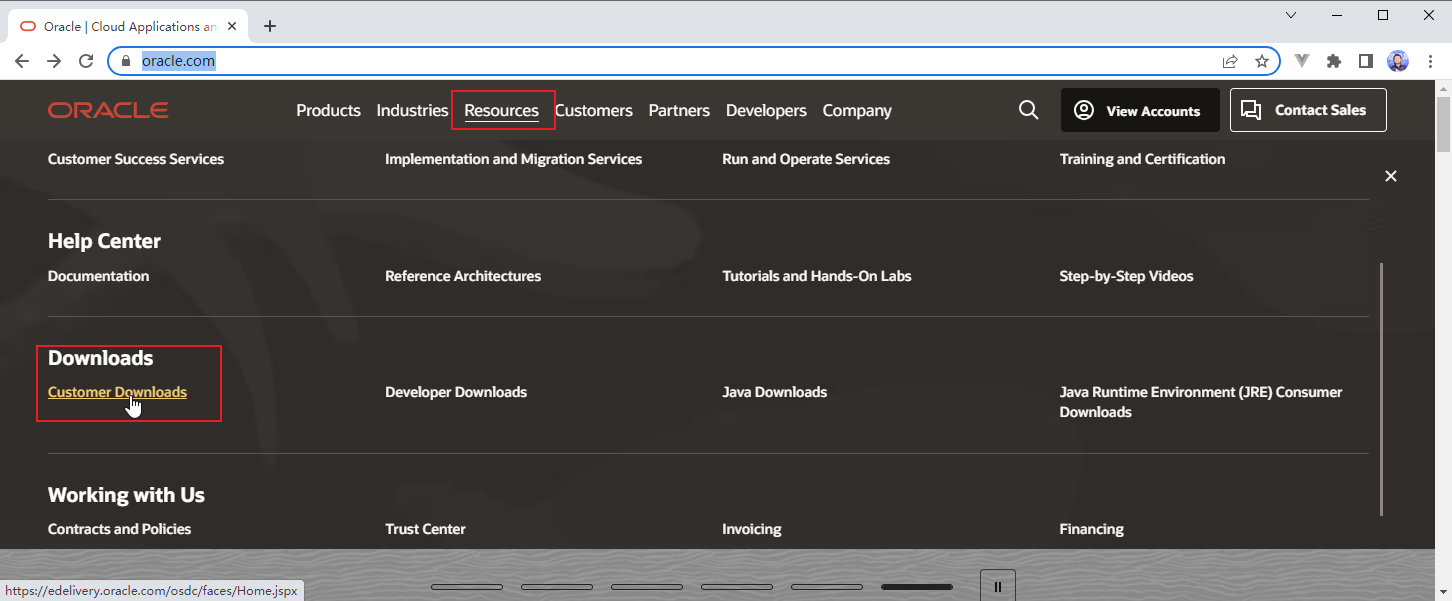Select the third carousel slide indicator
This screenshot has height=601, width=1452.
pos(646,587)
